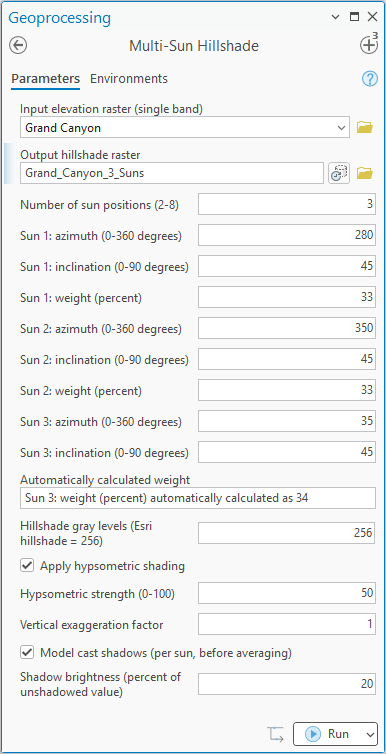Browse for output hillshade raster folder

[365, 173]
